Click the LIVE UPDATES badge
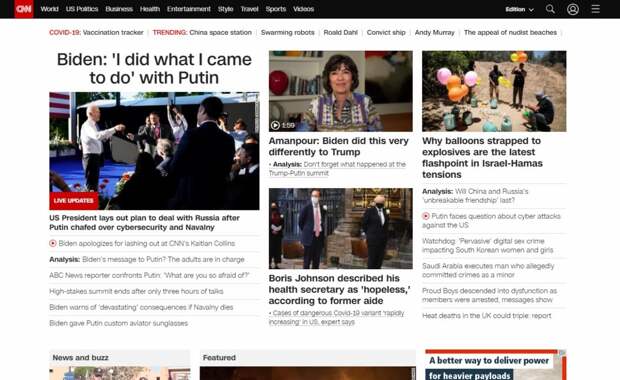 (74, 200)
